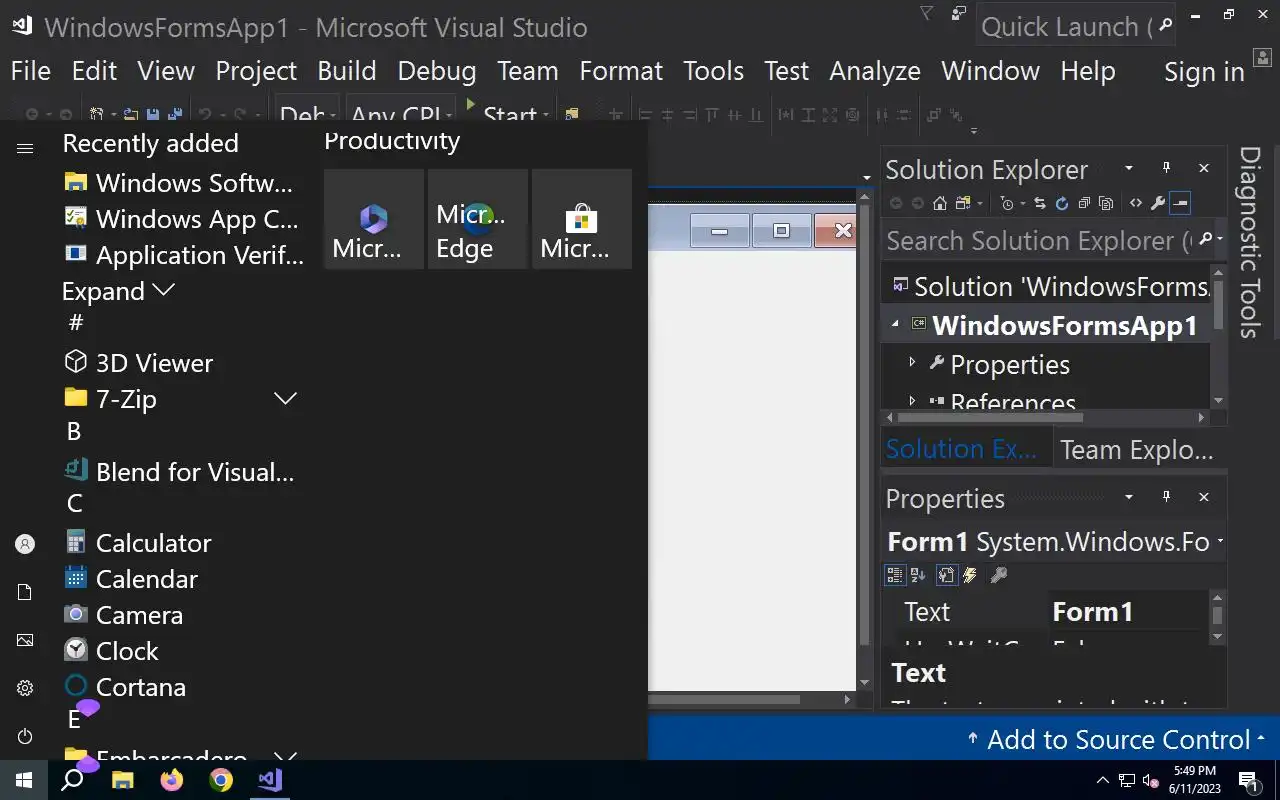The image size is (1280, 800).
Task: Click Collapse All in Solution Explorer
Action: 1084,203
